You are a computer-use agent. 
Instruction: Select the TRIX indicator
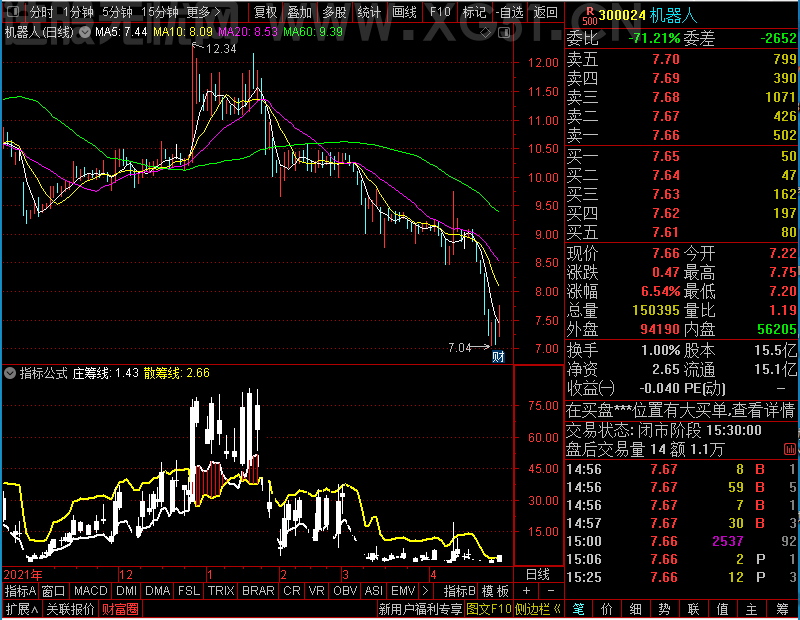click(221, 591)
